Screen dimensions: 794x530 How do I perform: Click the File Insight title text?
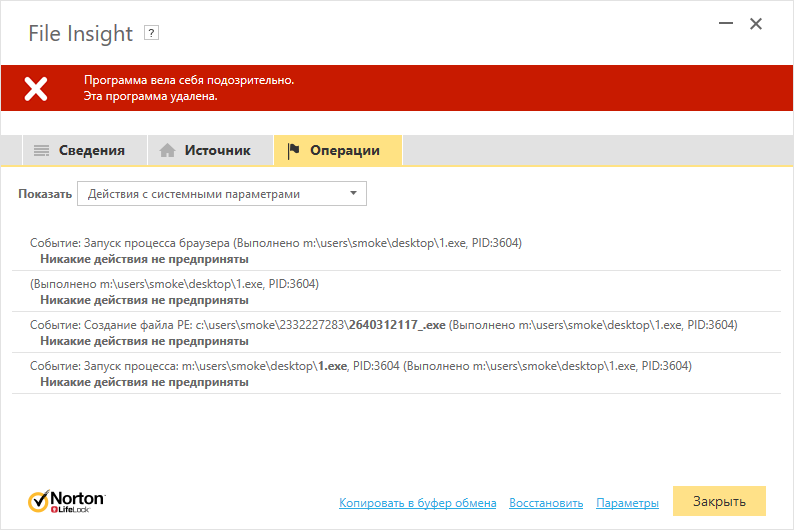click(81, 34)
